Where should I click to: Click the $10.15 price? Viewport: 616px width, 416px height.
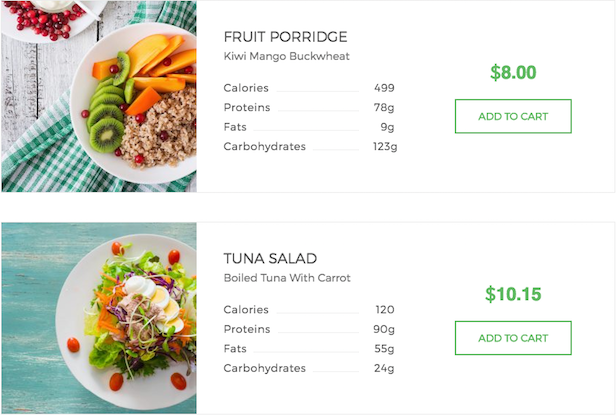[x=513, y=294]
